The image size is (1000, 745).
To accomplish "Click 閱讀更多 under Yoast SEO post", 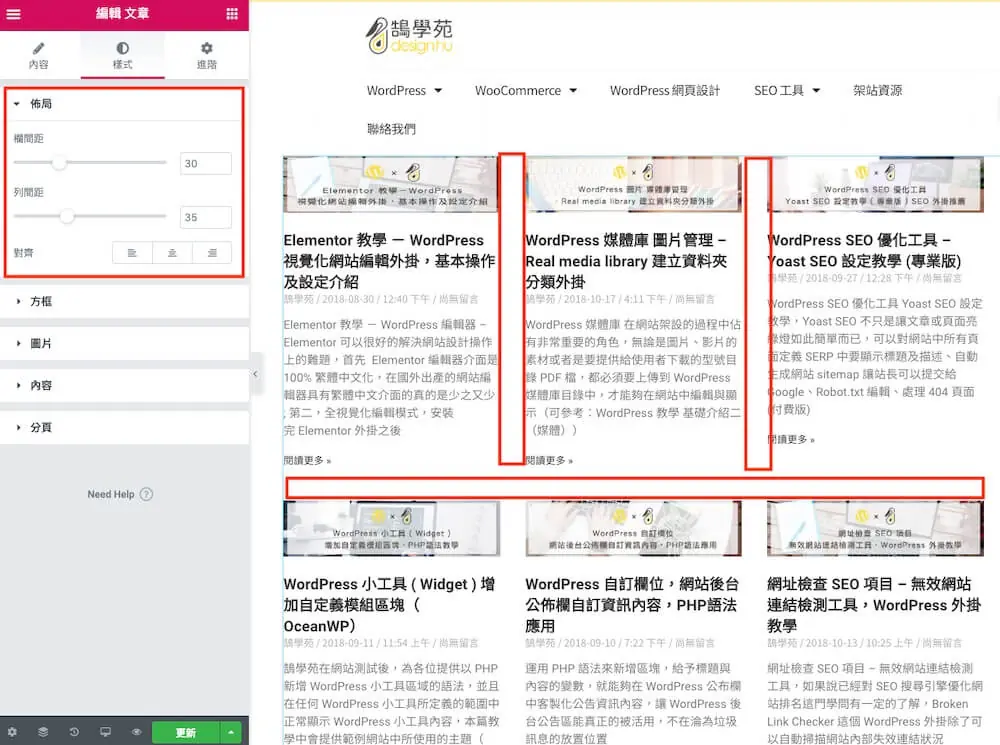I will (x=791, y=439).
